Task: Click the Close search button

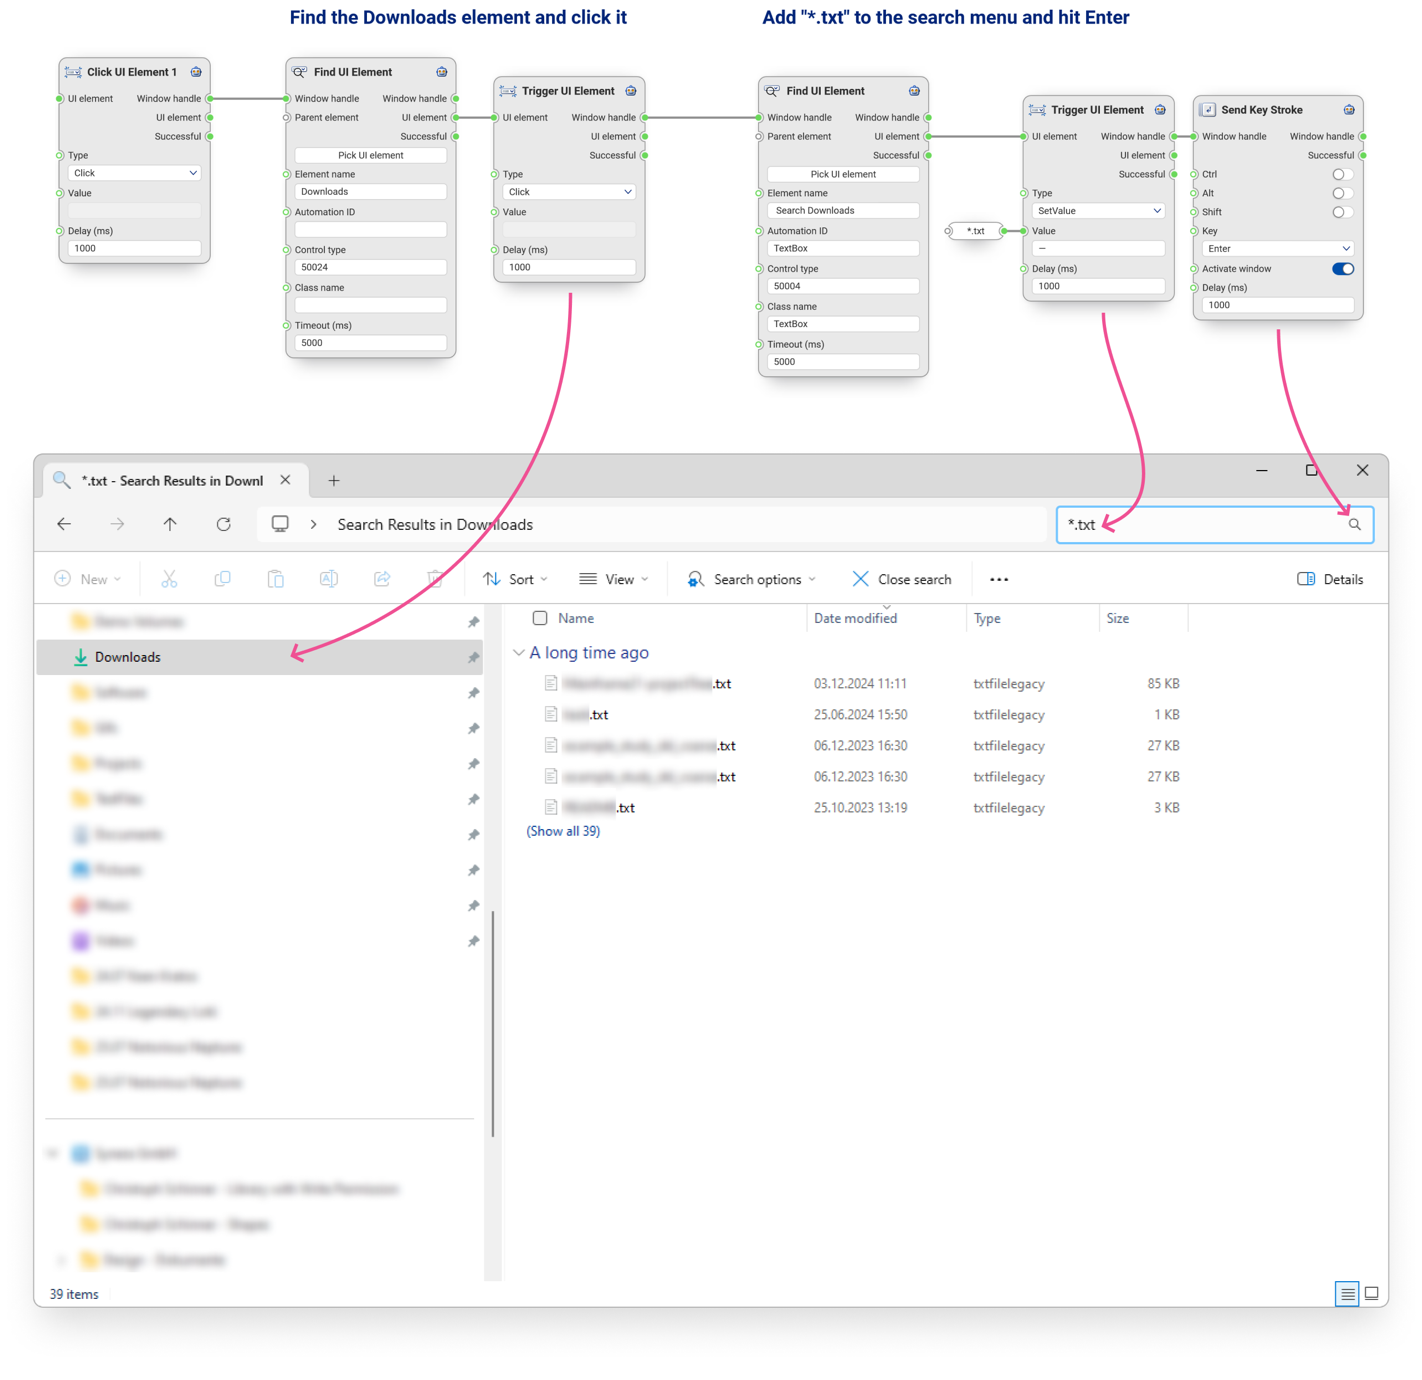Action: [901, 579]
